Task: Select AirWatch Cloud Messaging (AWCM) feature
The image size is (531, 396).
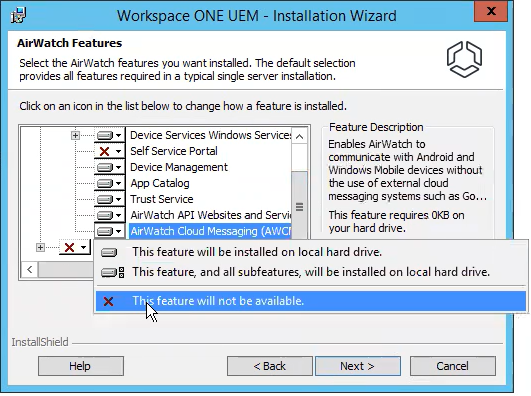Action: click(210, 231)
